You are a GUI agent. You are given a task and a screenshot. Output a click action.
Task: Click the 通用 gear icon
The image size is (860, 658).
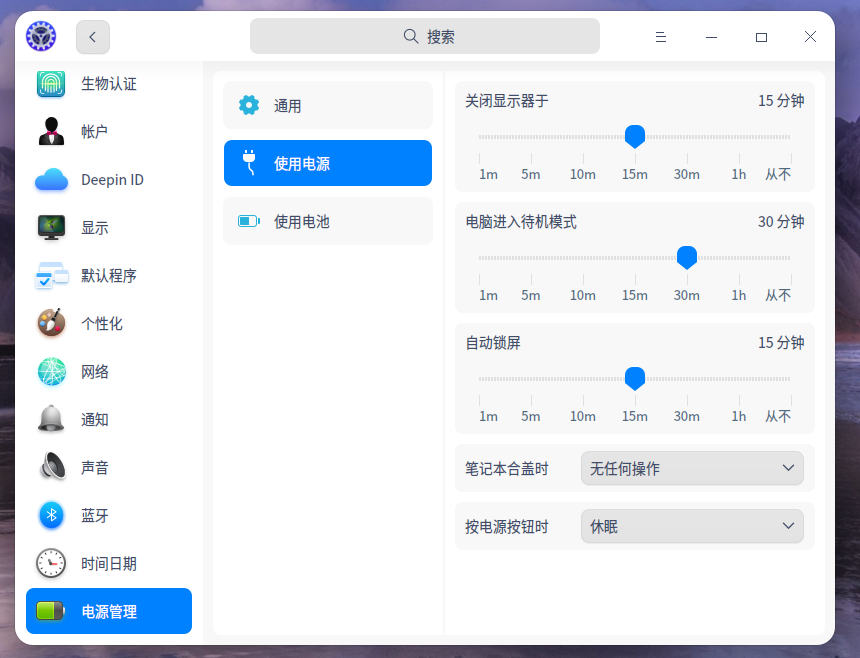pyautogui.click(x=249, y=105)
